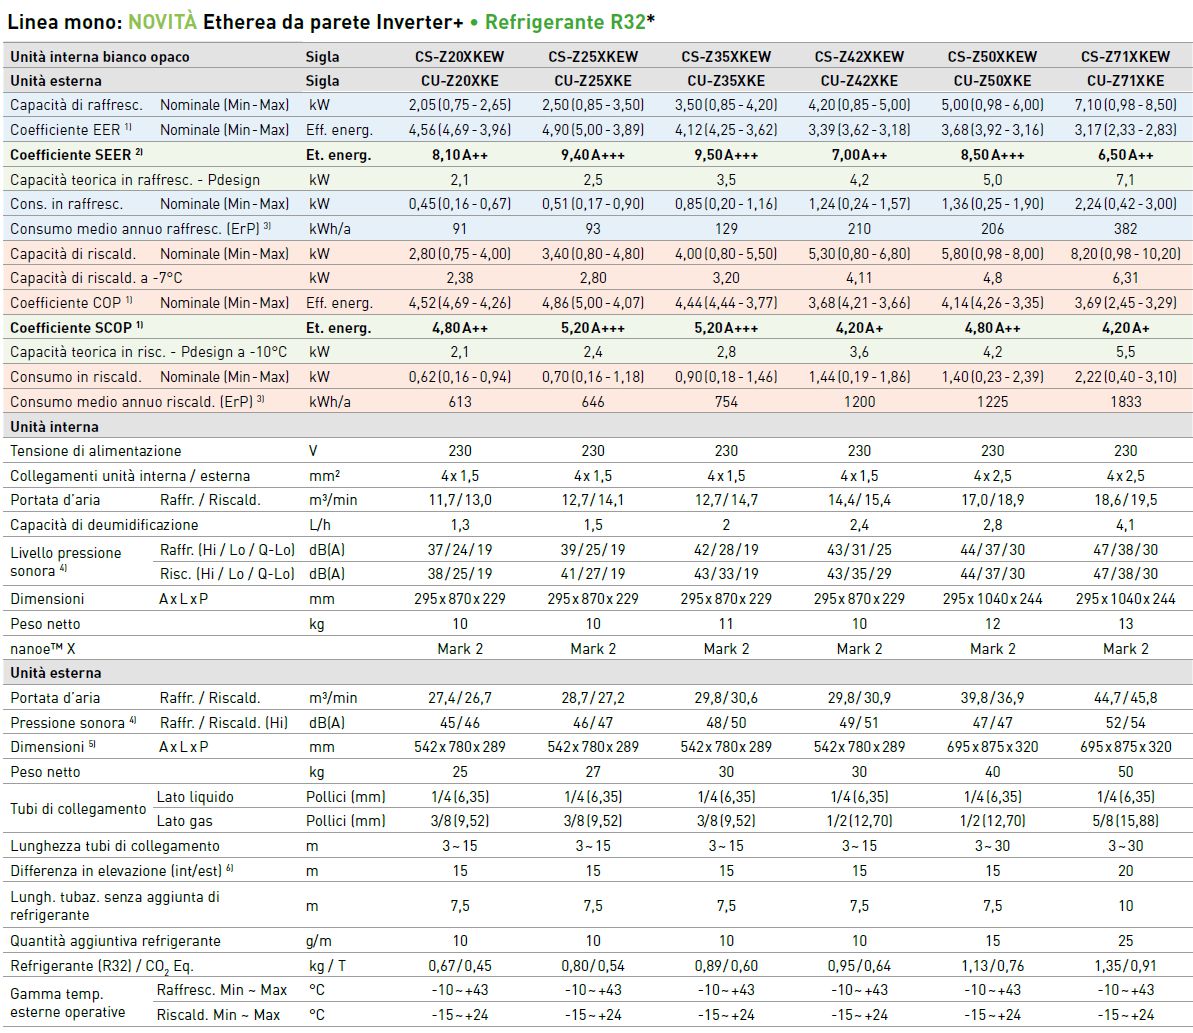Click the CS-Z50XKEW model header

point(992,57)
